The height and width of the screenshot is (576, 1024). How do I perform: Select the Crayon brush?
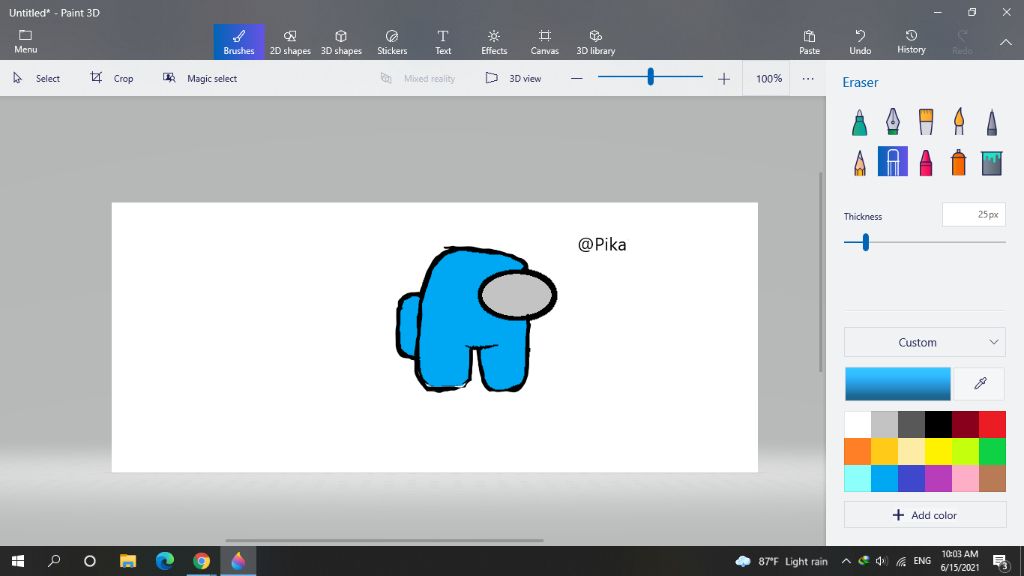click(x=925, y=162)
